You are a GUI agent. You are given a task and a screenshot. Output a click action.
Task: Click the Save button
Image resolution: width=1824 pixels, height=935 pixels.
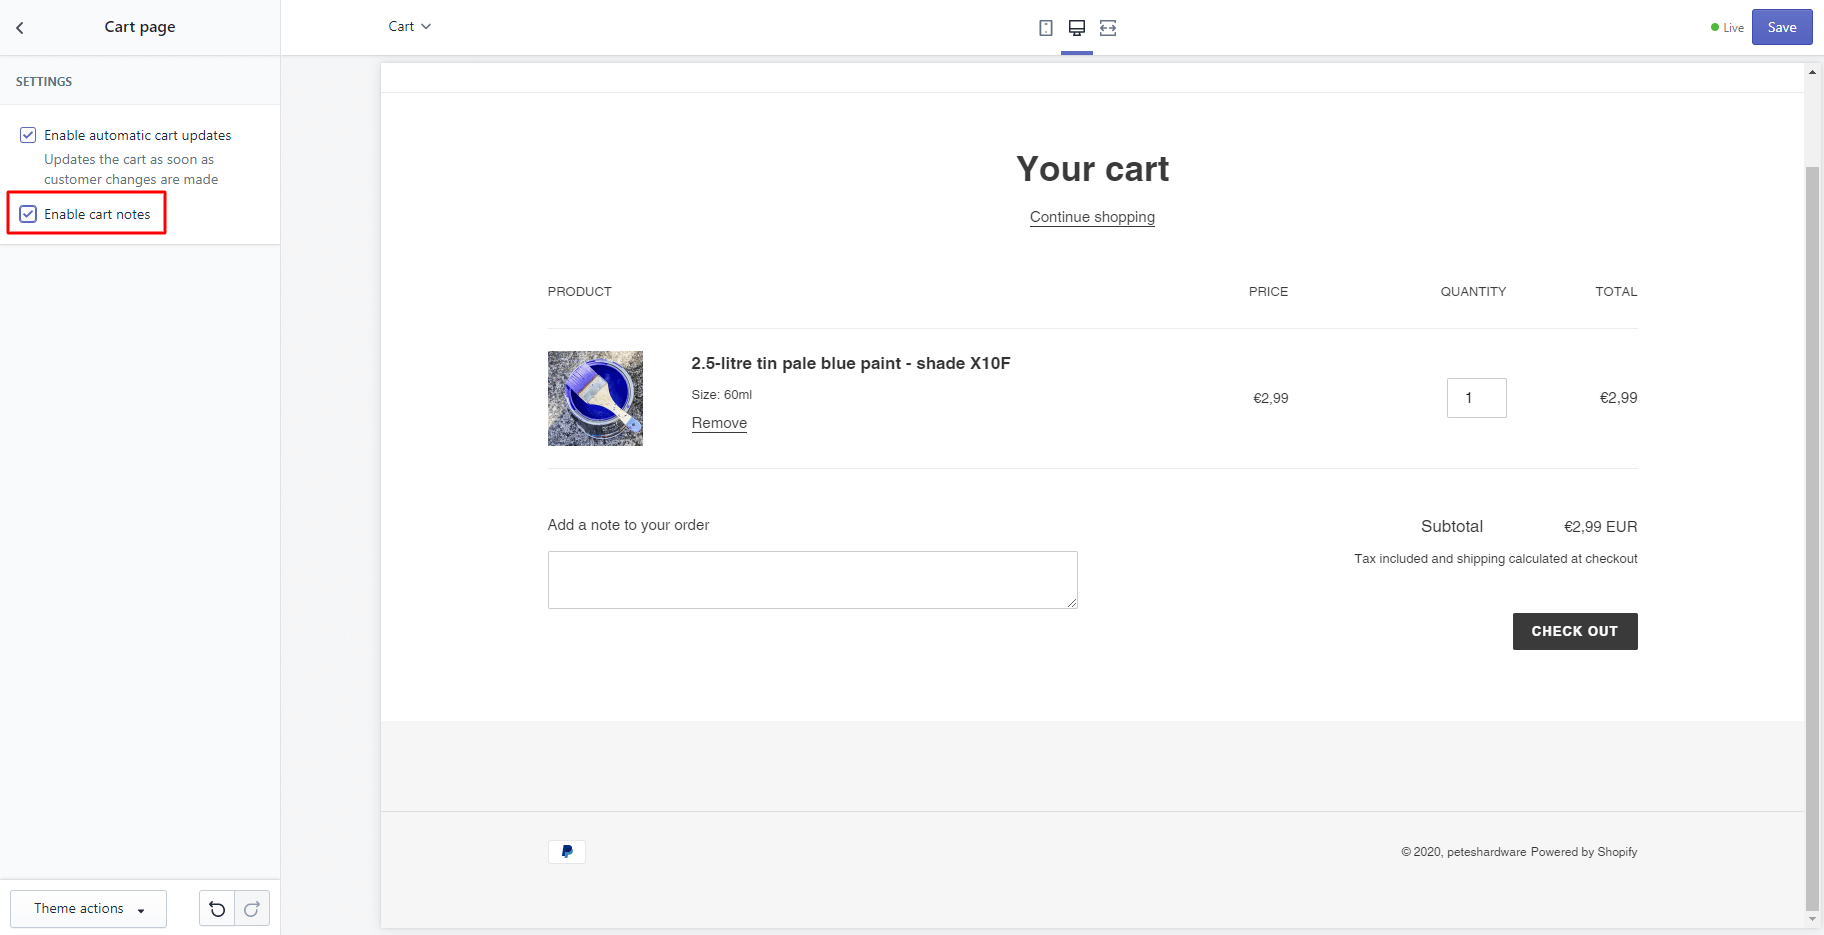tap(1782, 27)
